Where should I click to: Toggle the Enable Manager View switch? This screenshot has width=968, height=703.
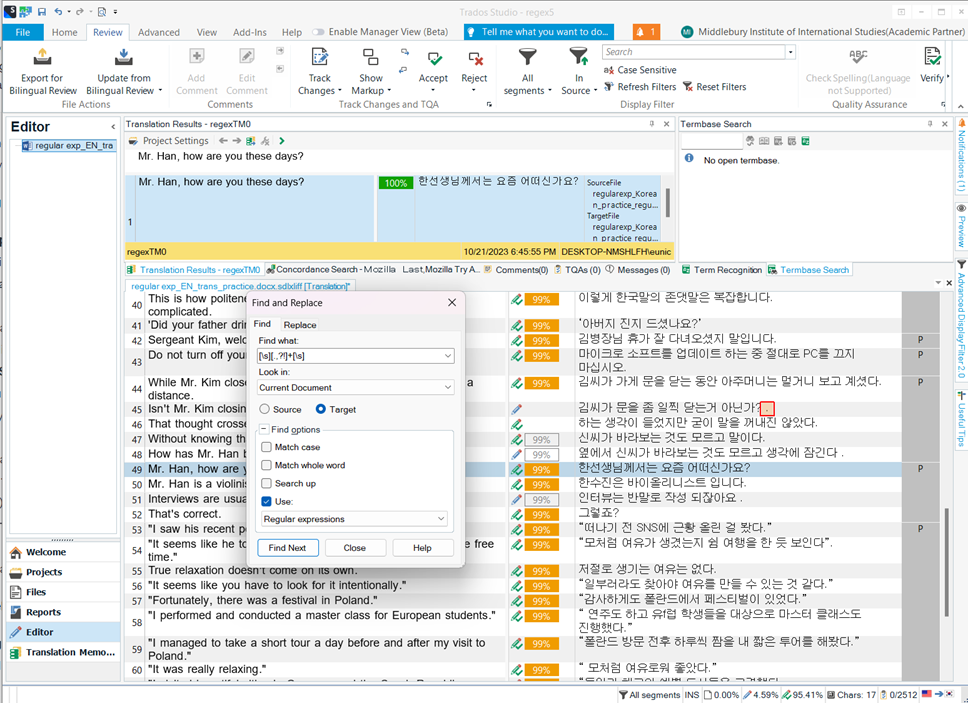(319, 32)
